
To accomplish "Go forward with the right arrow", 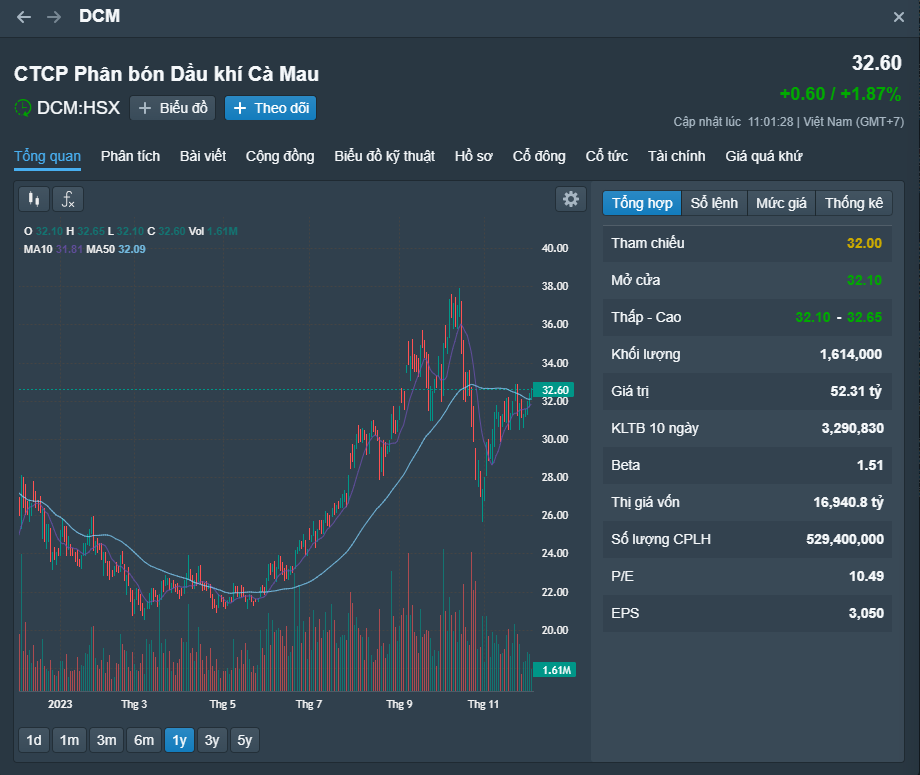I will click(54, 17).
